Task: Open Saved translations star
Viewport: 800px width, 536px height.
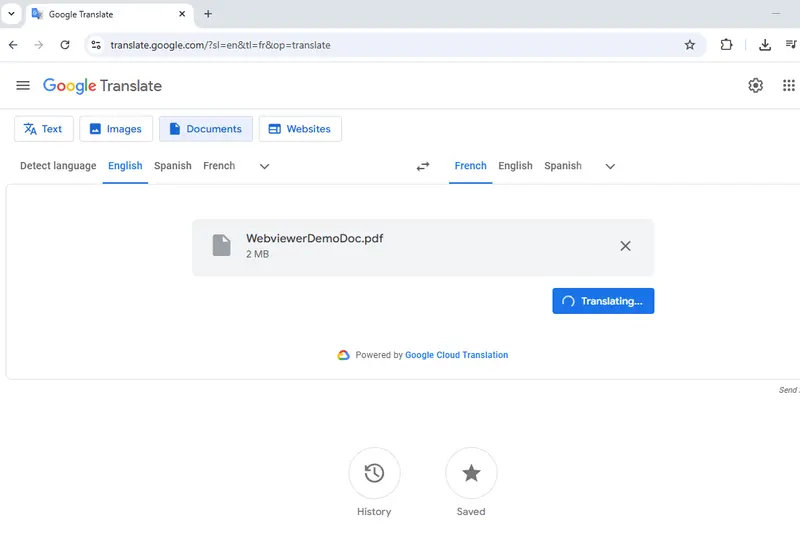Action: point(471,473)
